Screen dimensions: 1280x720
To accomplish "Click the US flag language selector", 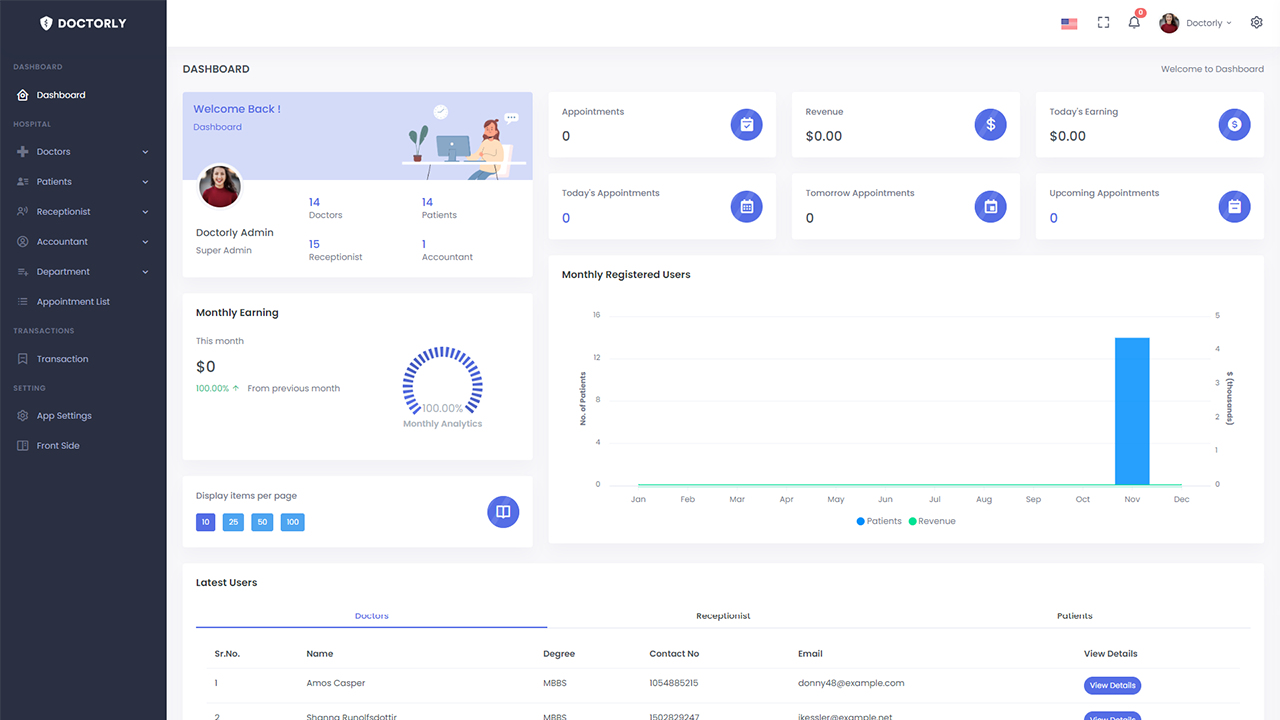I will pyautogui.click(x=1068, y=22).
